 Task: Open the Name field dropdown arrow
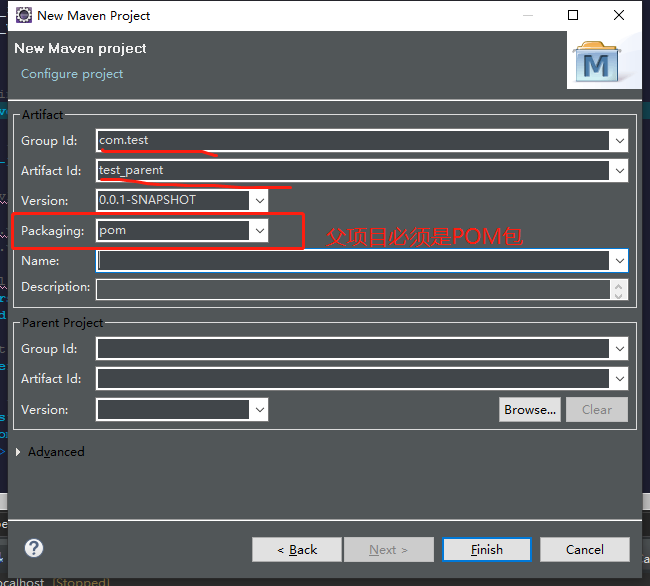click(619, 261)
